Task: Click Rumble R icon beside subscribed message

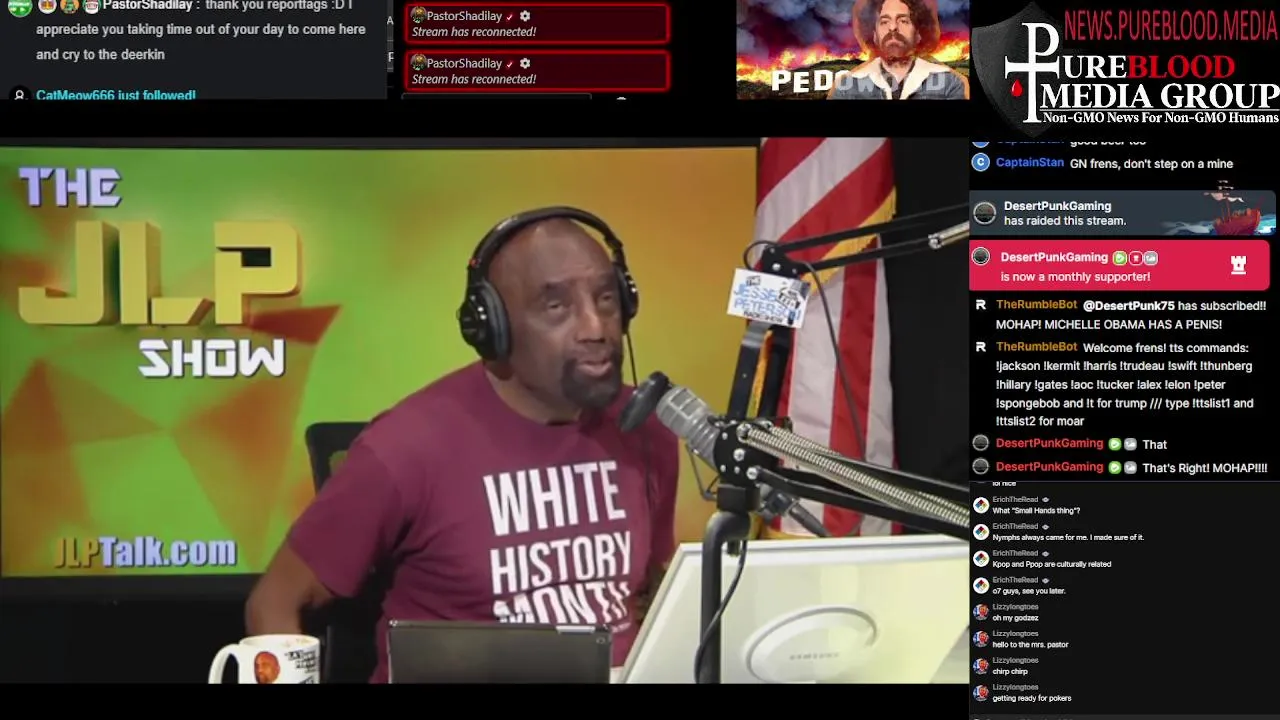Action: pyautogui.click(x=981, y=306)
